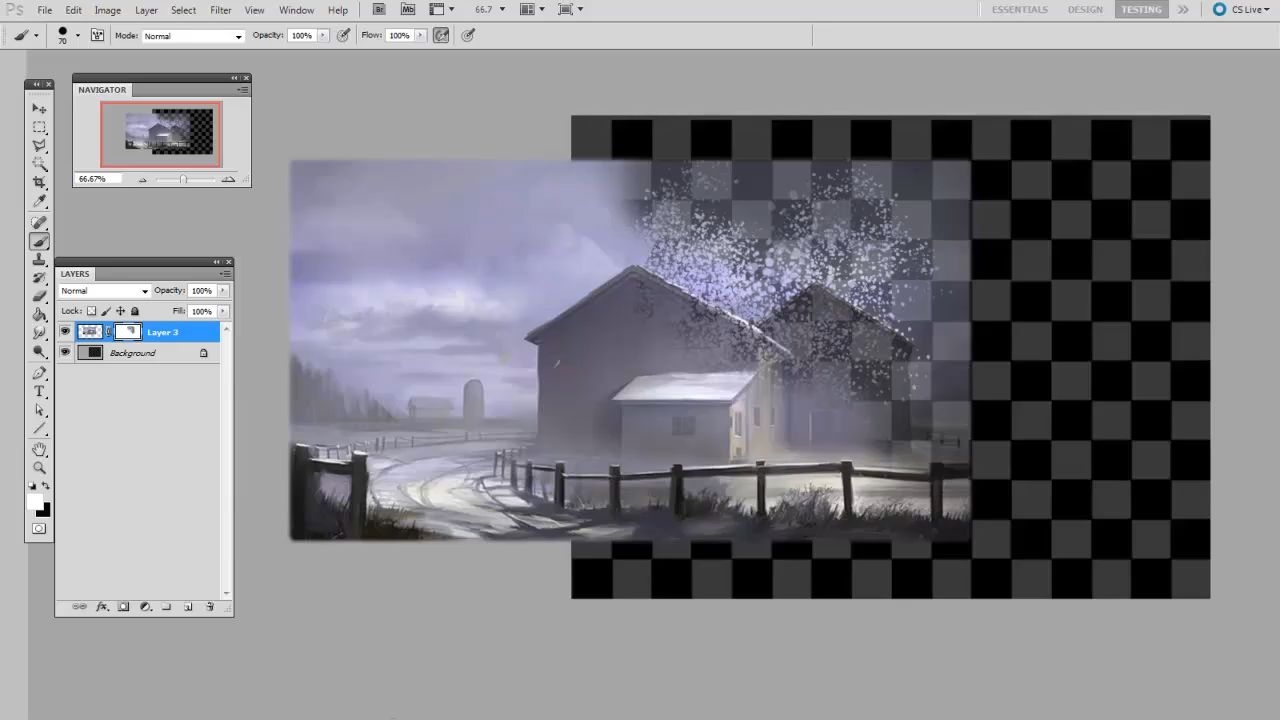Open the Layer menu
The image size is (1280, 720).
pos(146,10)
